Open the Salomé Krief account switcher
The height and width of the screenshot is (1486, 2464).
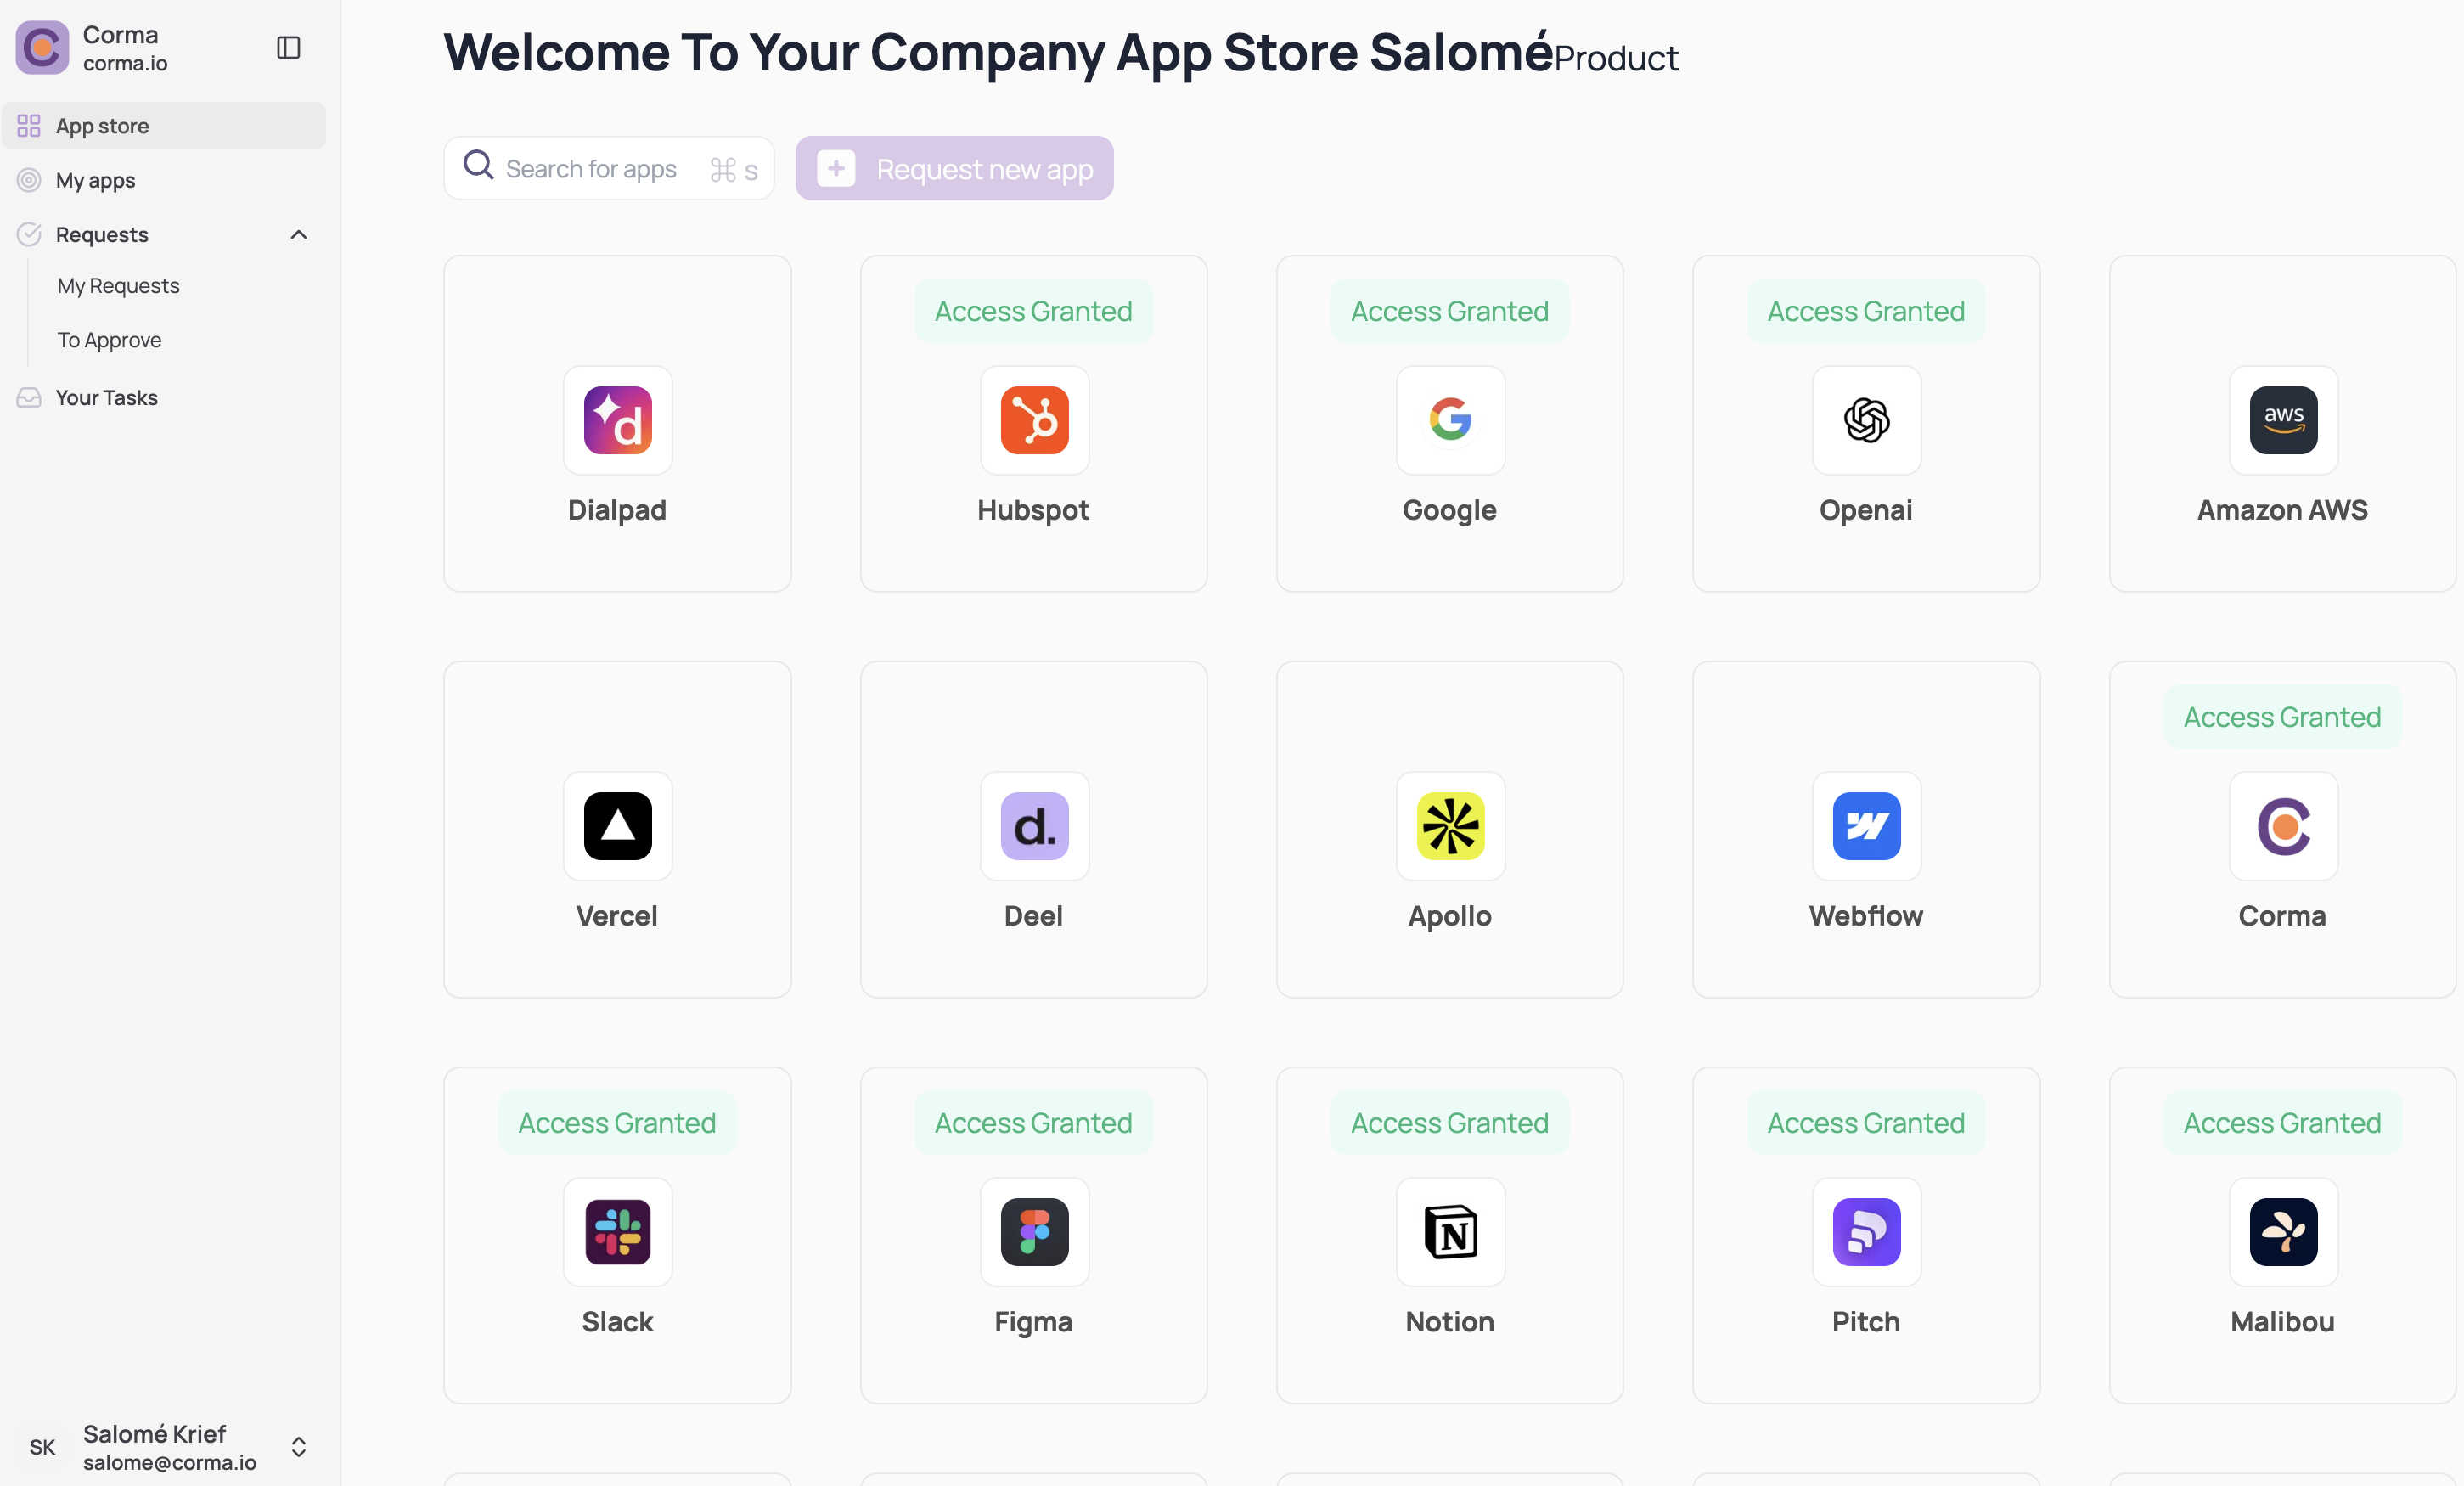298,1447
